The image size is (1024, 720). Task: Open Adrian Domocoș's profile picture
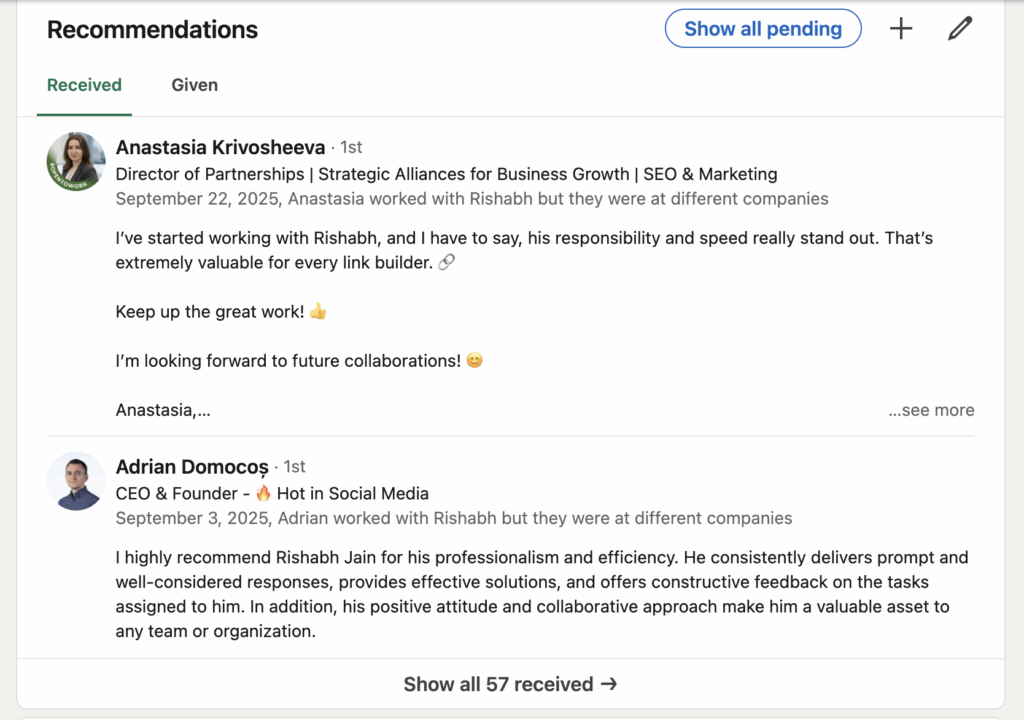pyautogui.click(x=76, y=481)
